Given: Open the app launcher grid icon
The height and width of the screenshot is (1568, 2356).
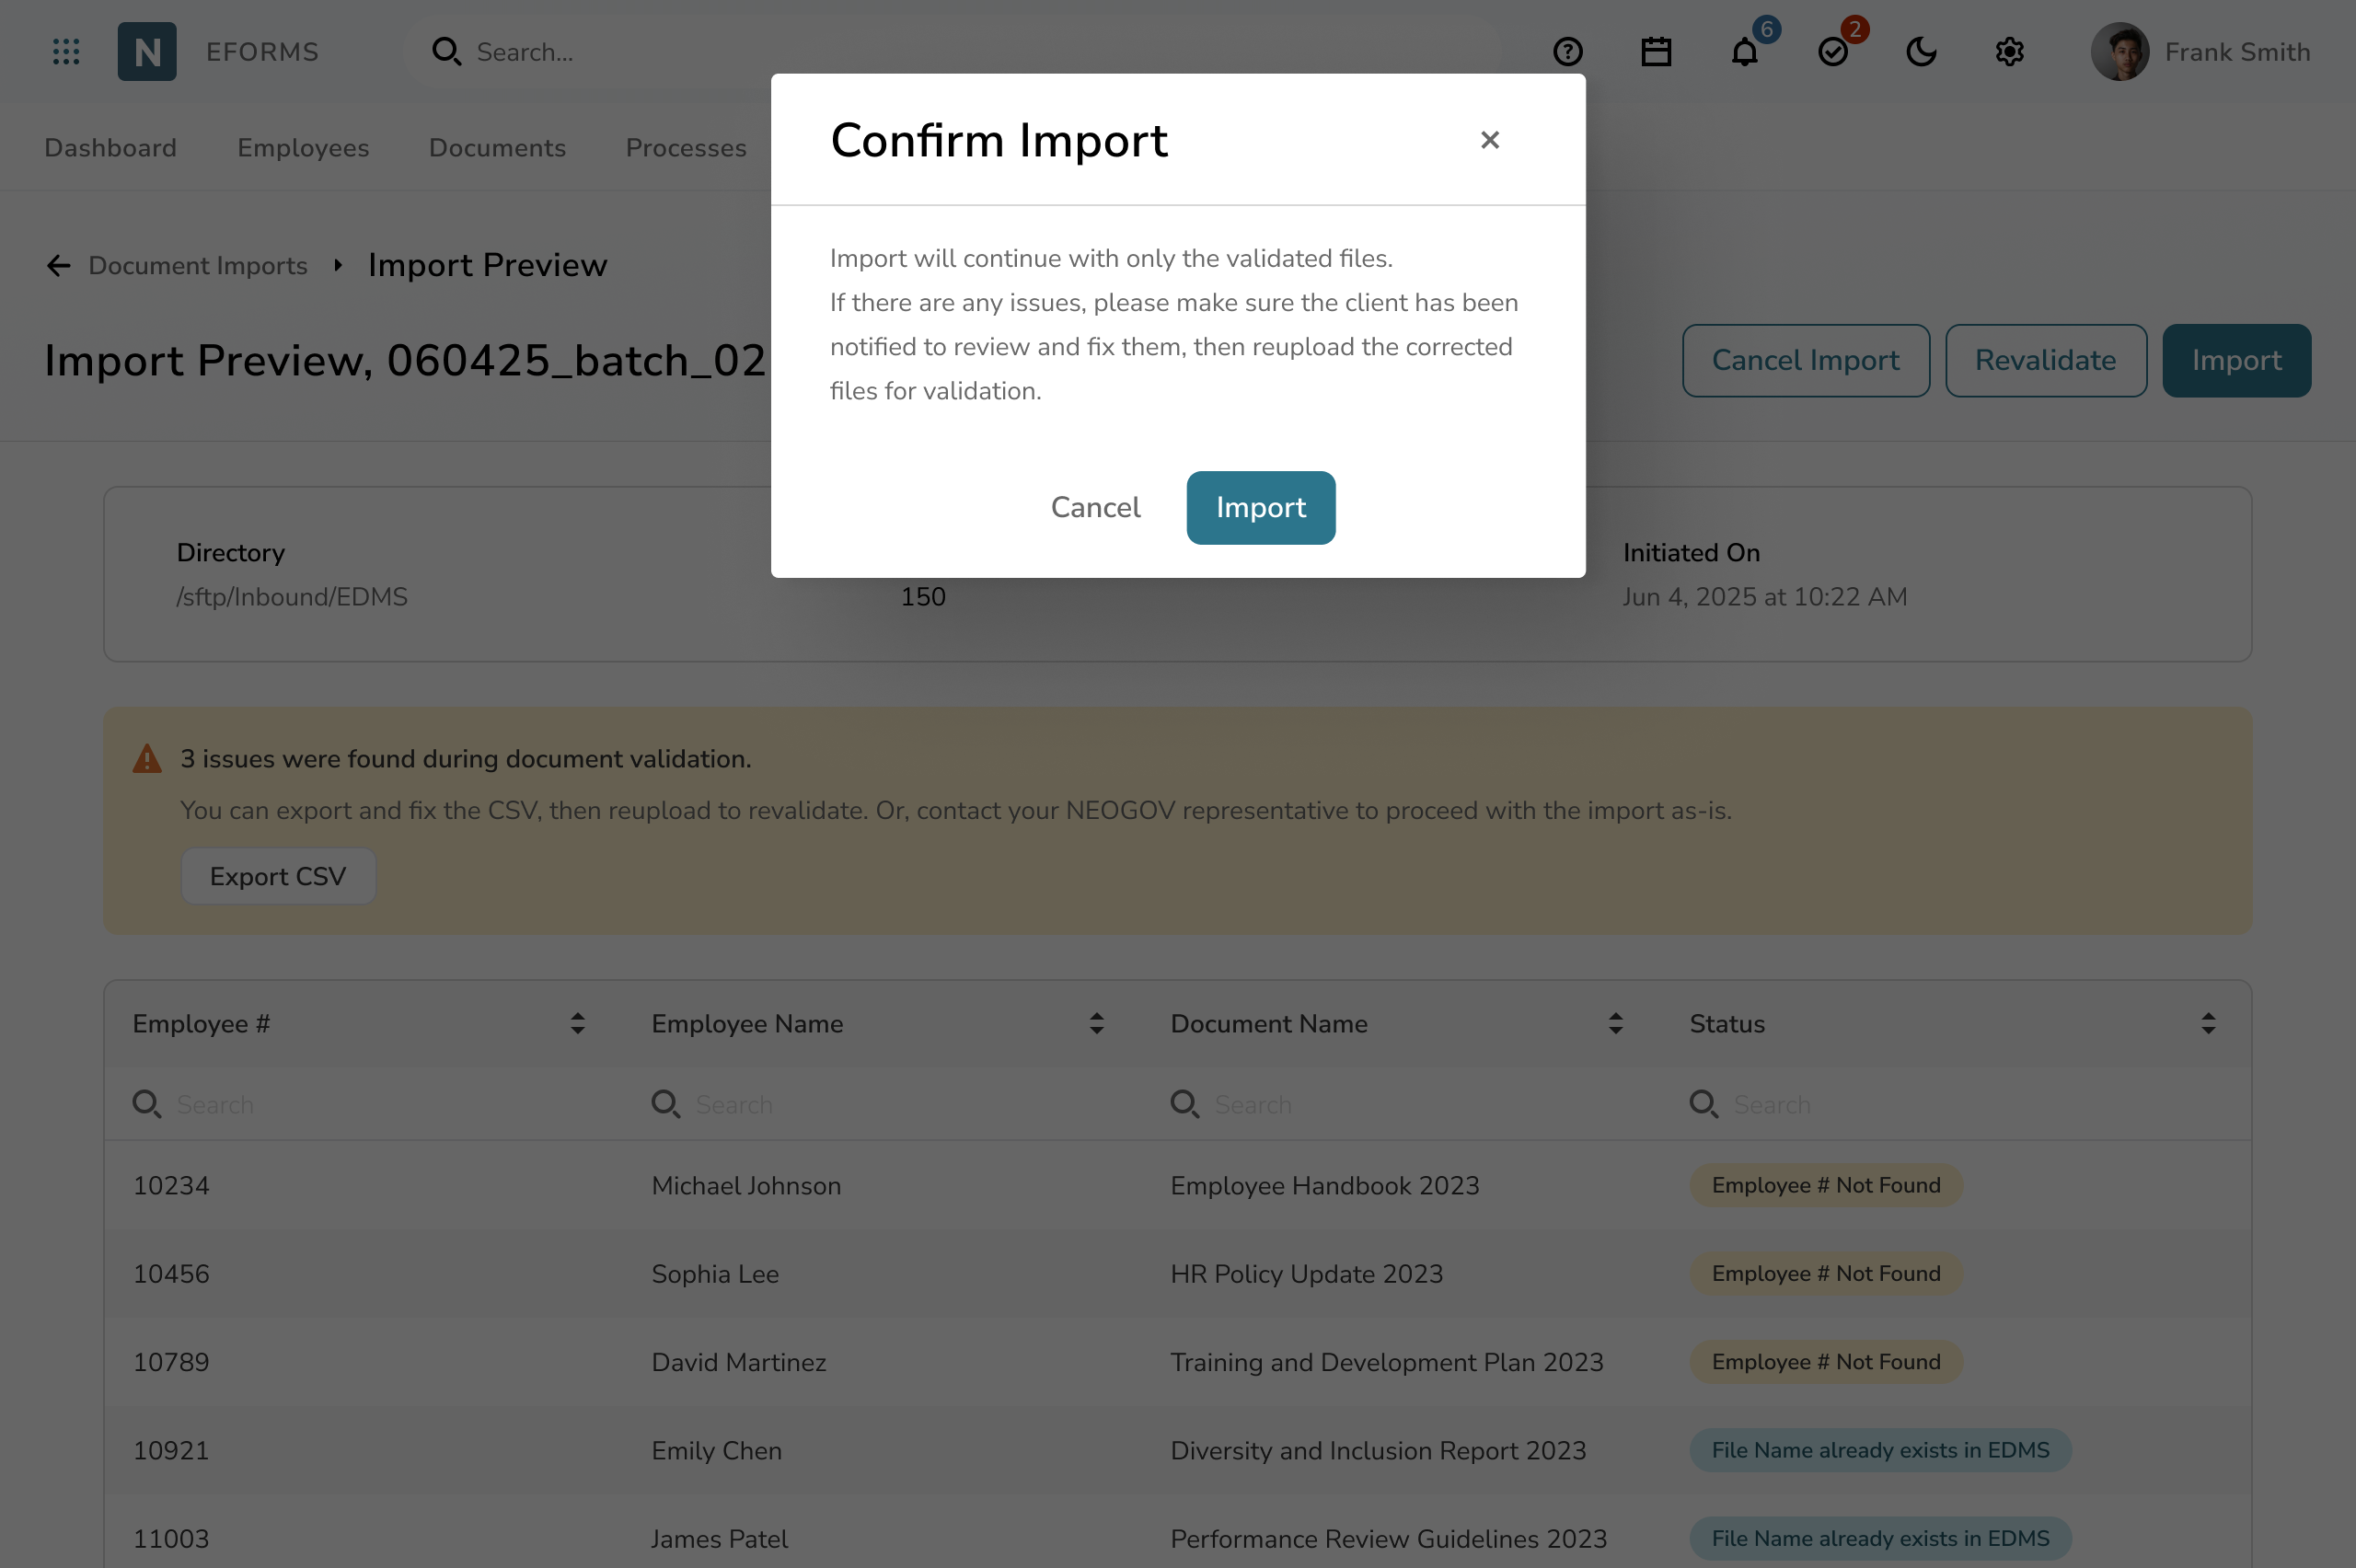Looking at the screenshot, I should click(66, 52).
